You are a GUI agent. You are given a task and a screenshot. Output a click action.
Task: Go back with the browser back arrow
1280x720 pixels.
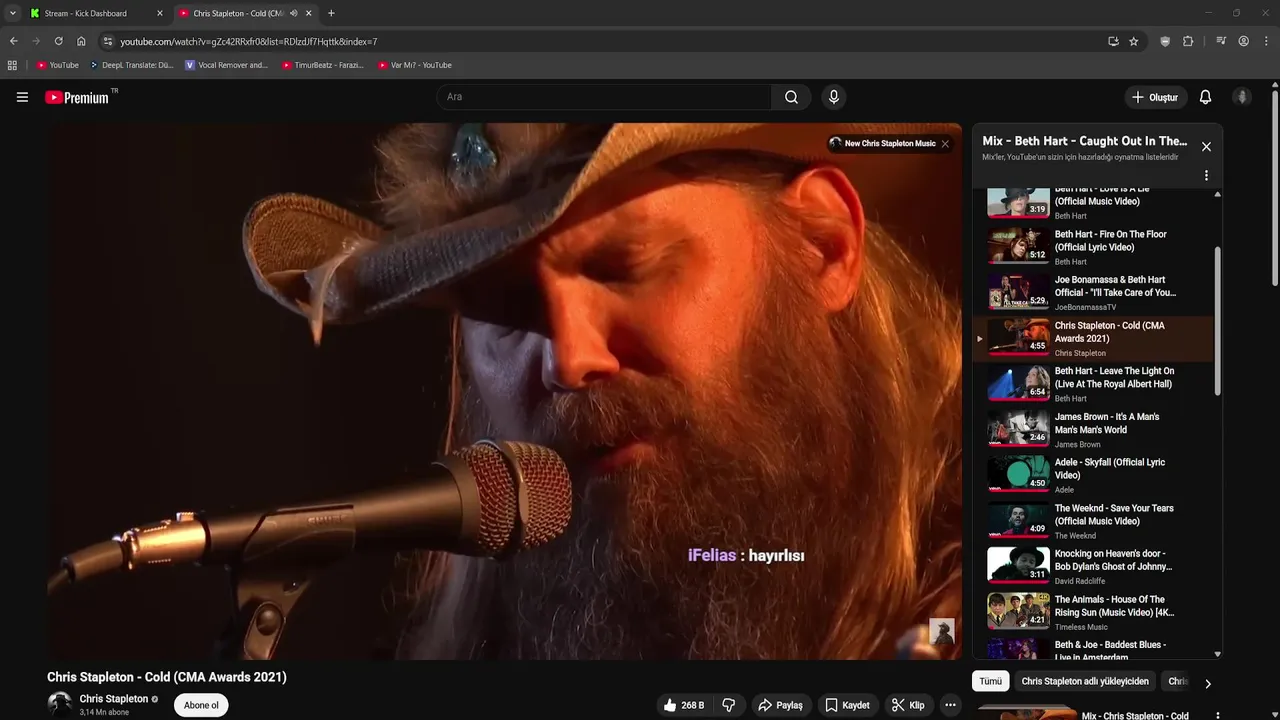coord(13,41)
